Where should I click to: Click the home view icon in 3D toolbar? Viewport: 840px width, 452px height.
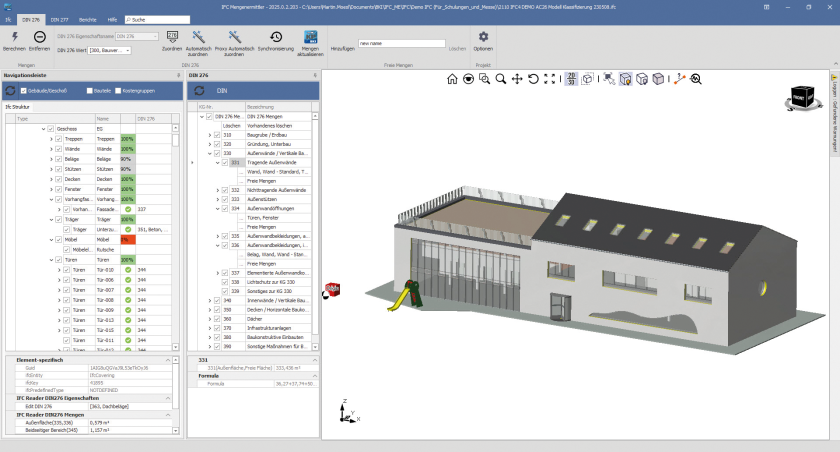pos(452,79)
